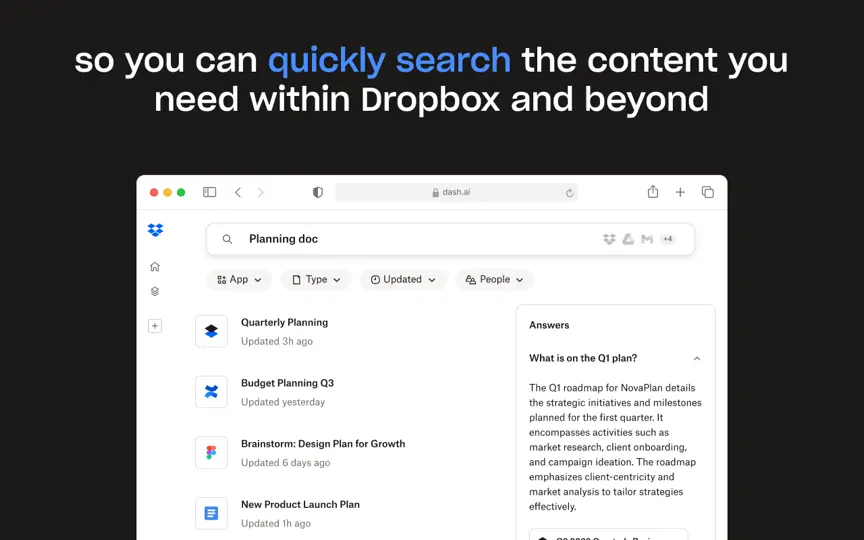Image resolution: width=864 pixels, height=540 pixels.
Task: Click the plus add icon in sidebar
Action: (155, 326)
